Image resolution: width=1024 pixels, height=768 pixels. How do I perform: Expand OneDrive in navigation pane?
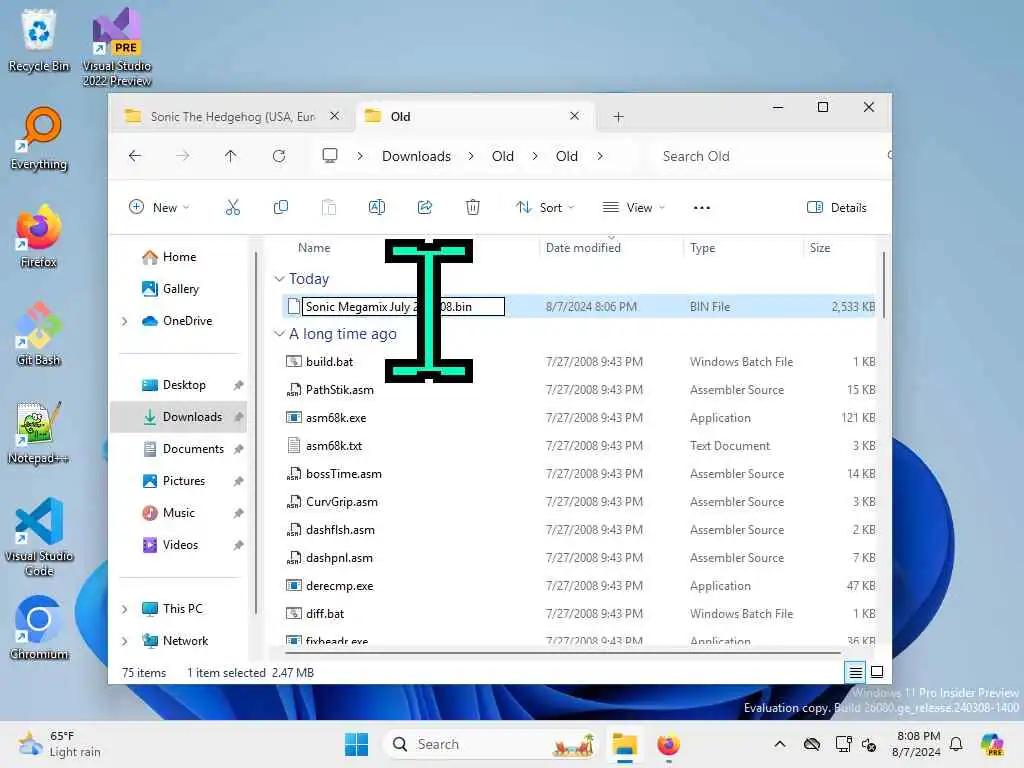(x=124, y=321)
